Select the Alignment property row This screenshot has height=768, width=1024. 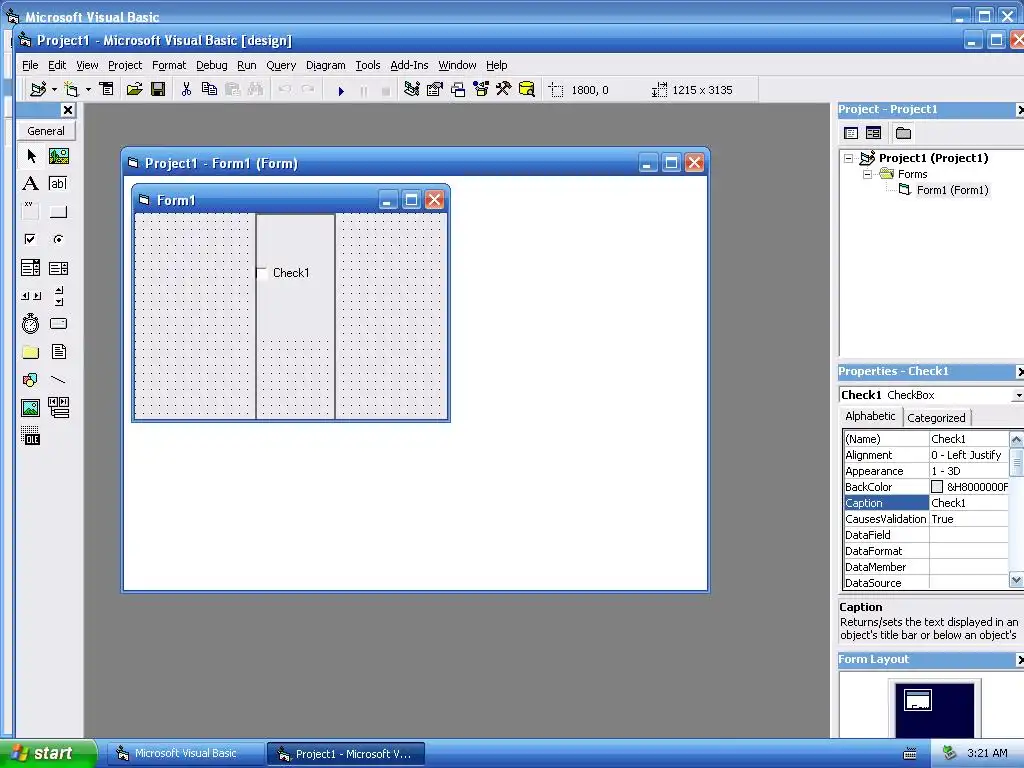point(926,455)
